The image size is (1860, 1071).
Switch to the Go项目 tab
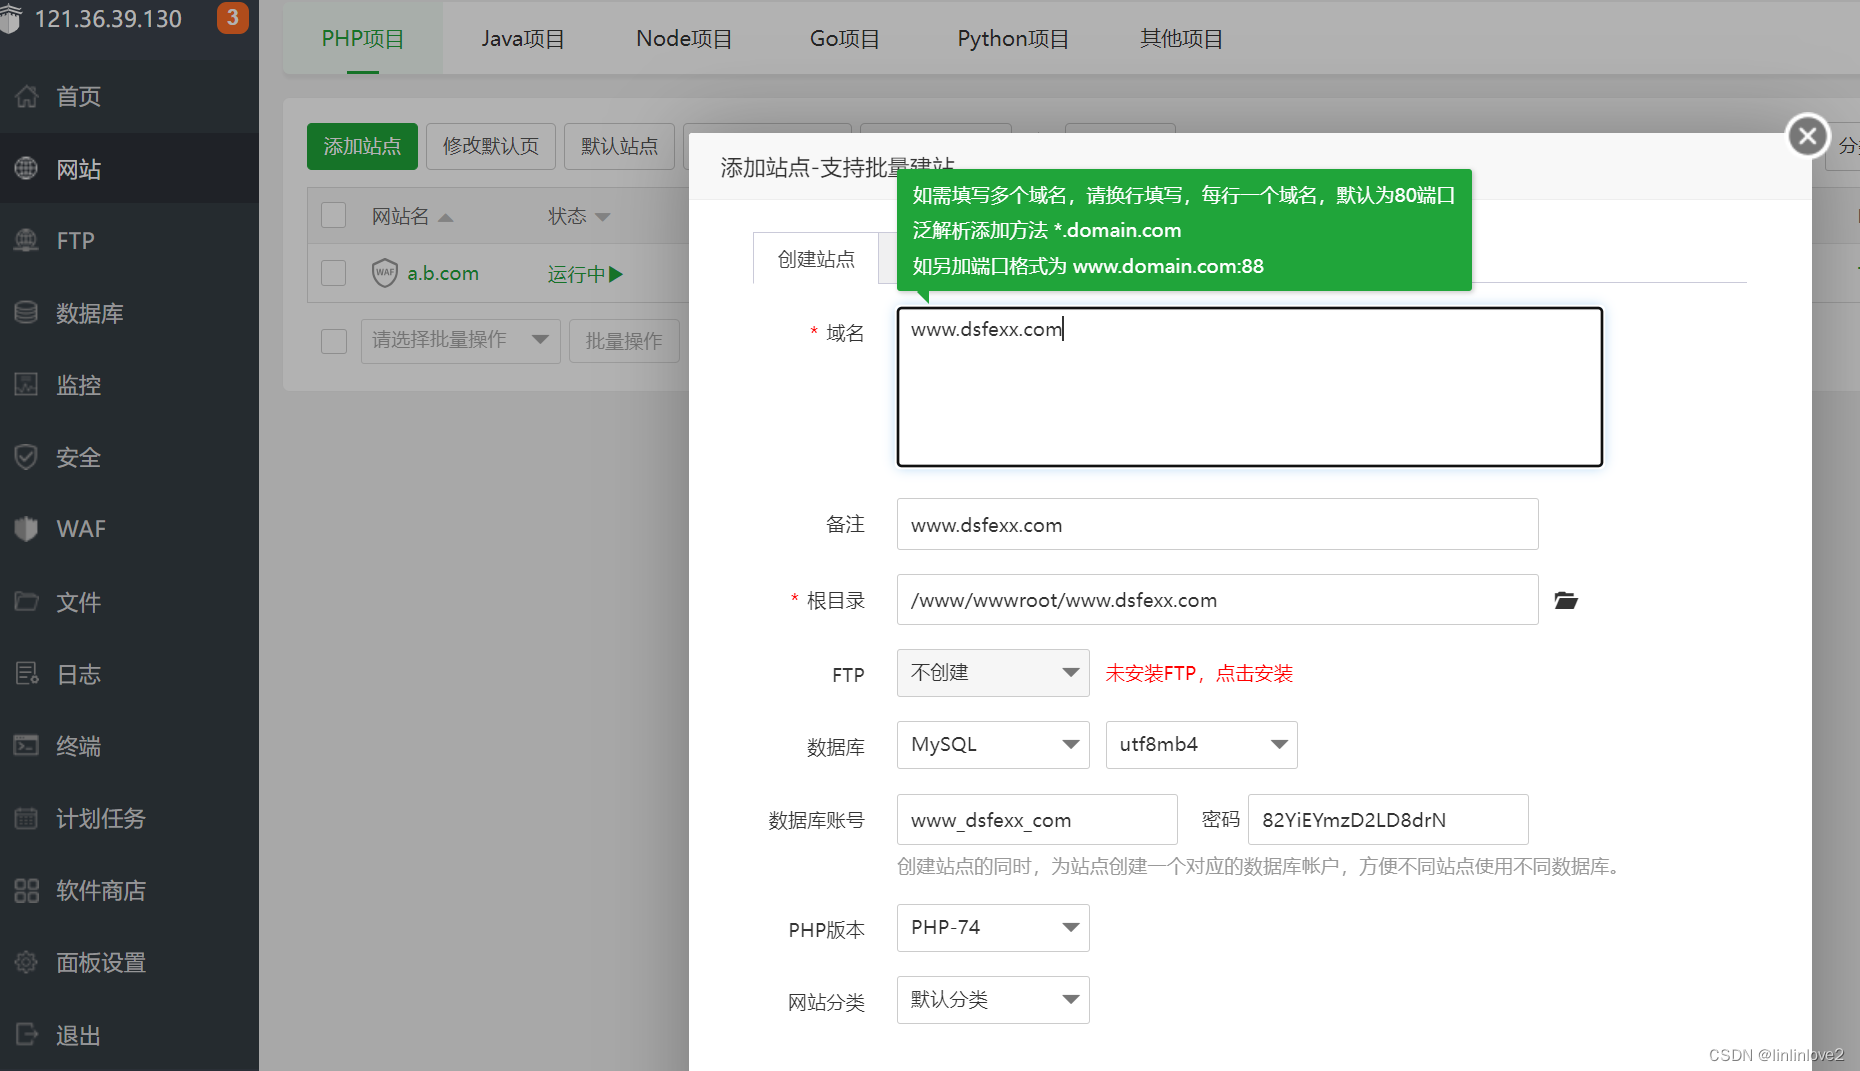[x=845, y=38]
